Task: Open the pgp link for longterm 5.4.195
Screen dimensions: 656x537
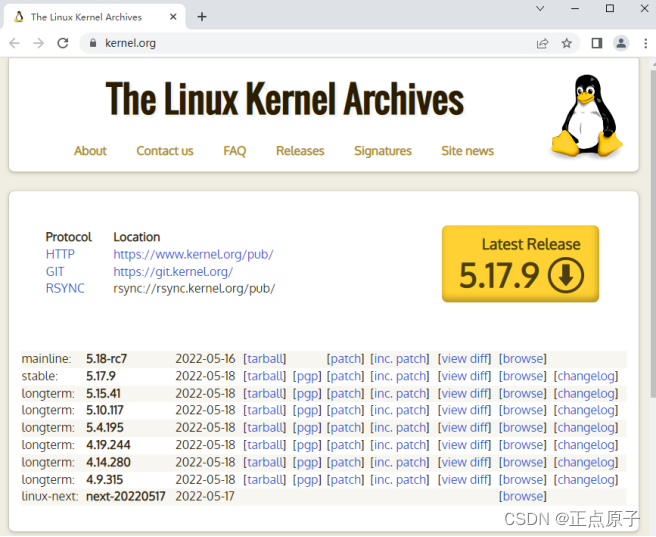Action: point(307,428)
